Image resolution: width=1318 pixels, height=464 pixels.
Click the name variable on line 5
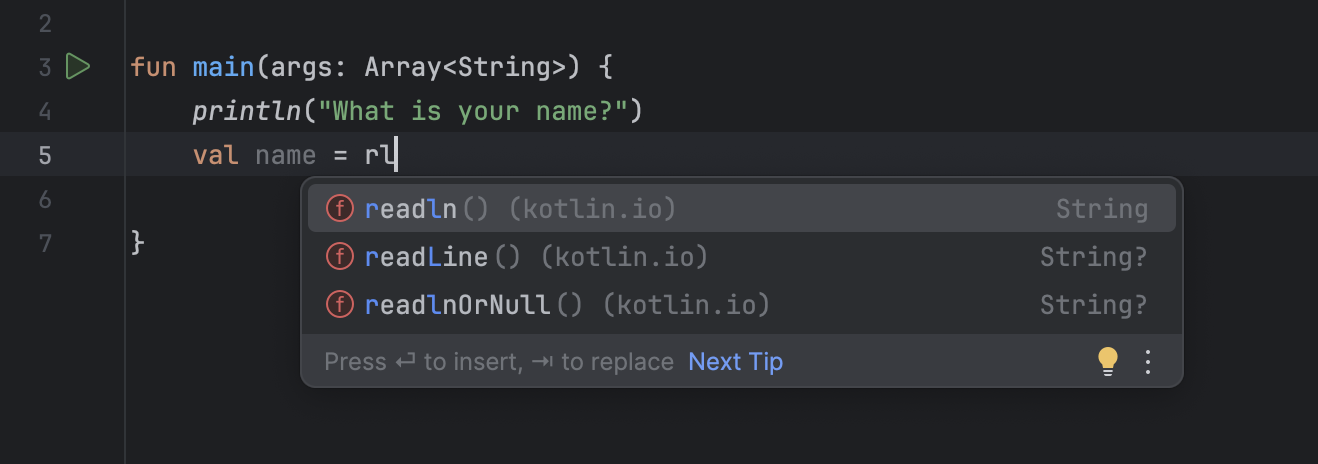pos(285,155)
